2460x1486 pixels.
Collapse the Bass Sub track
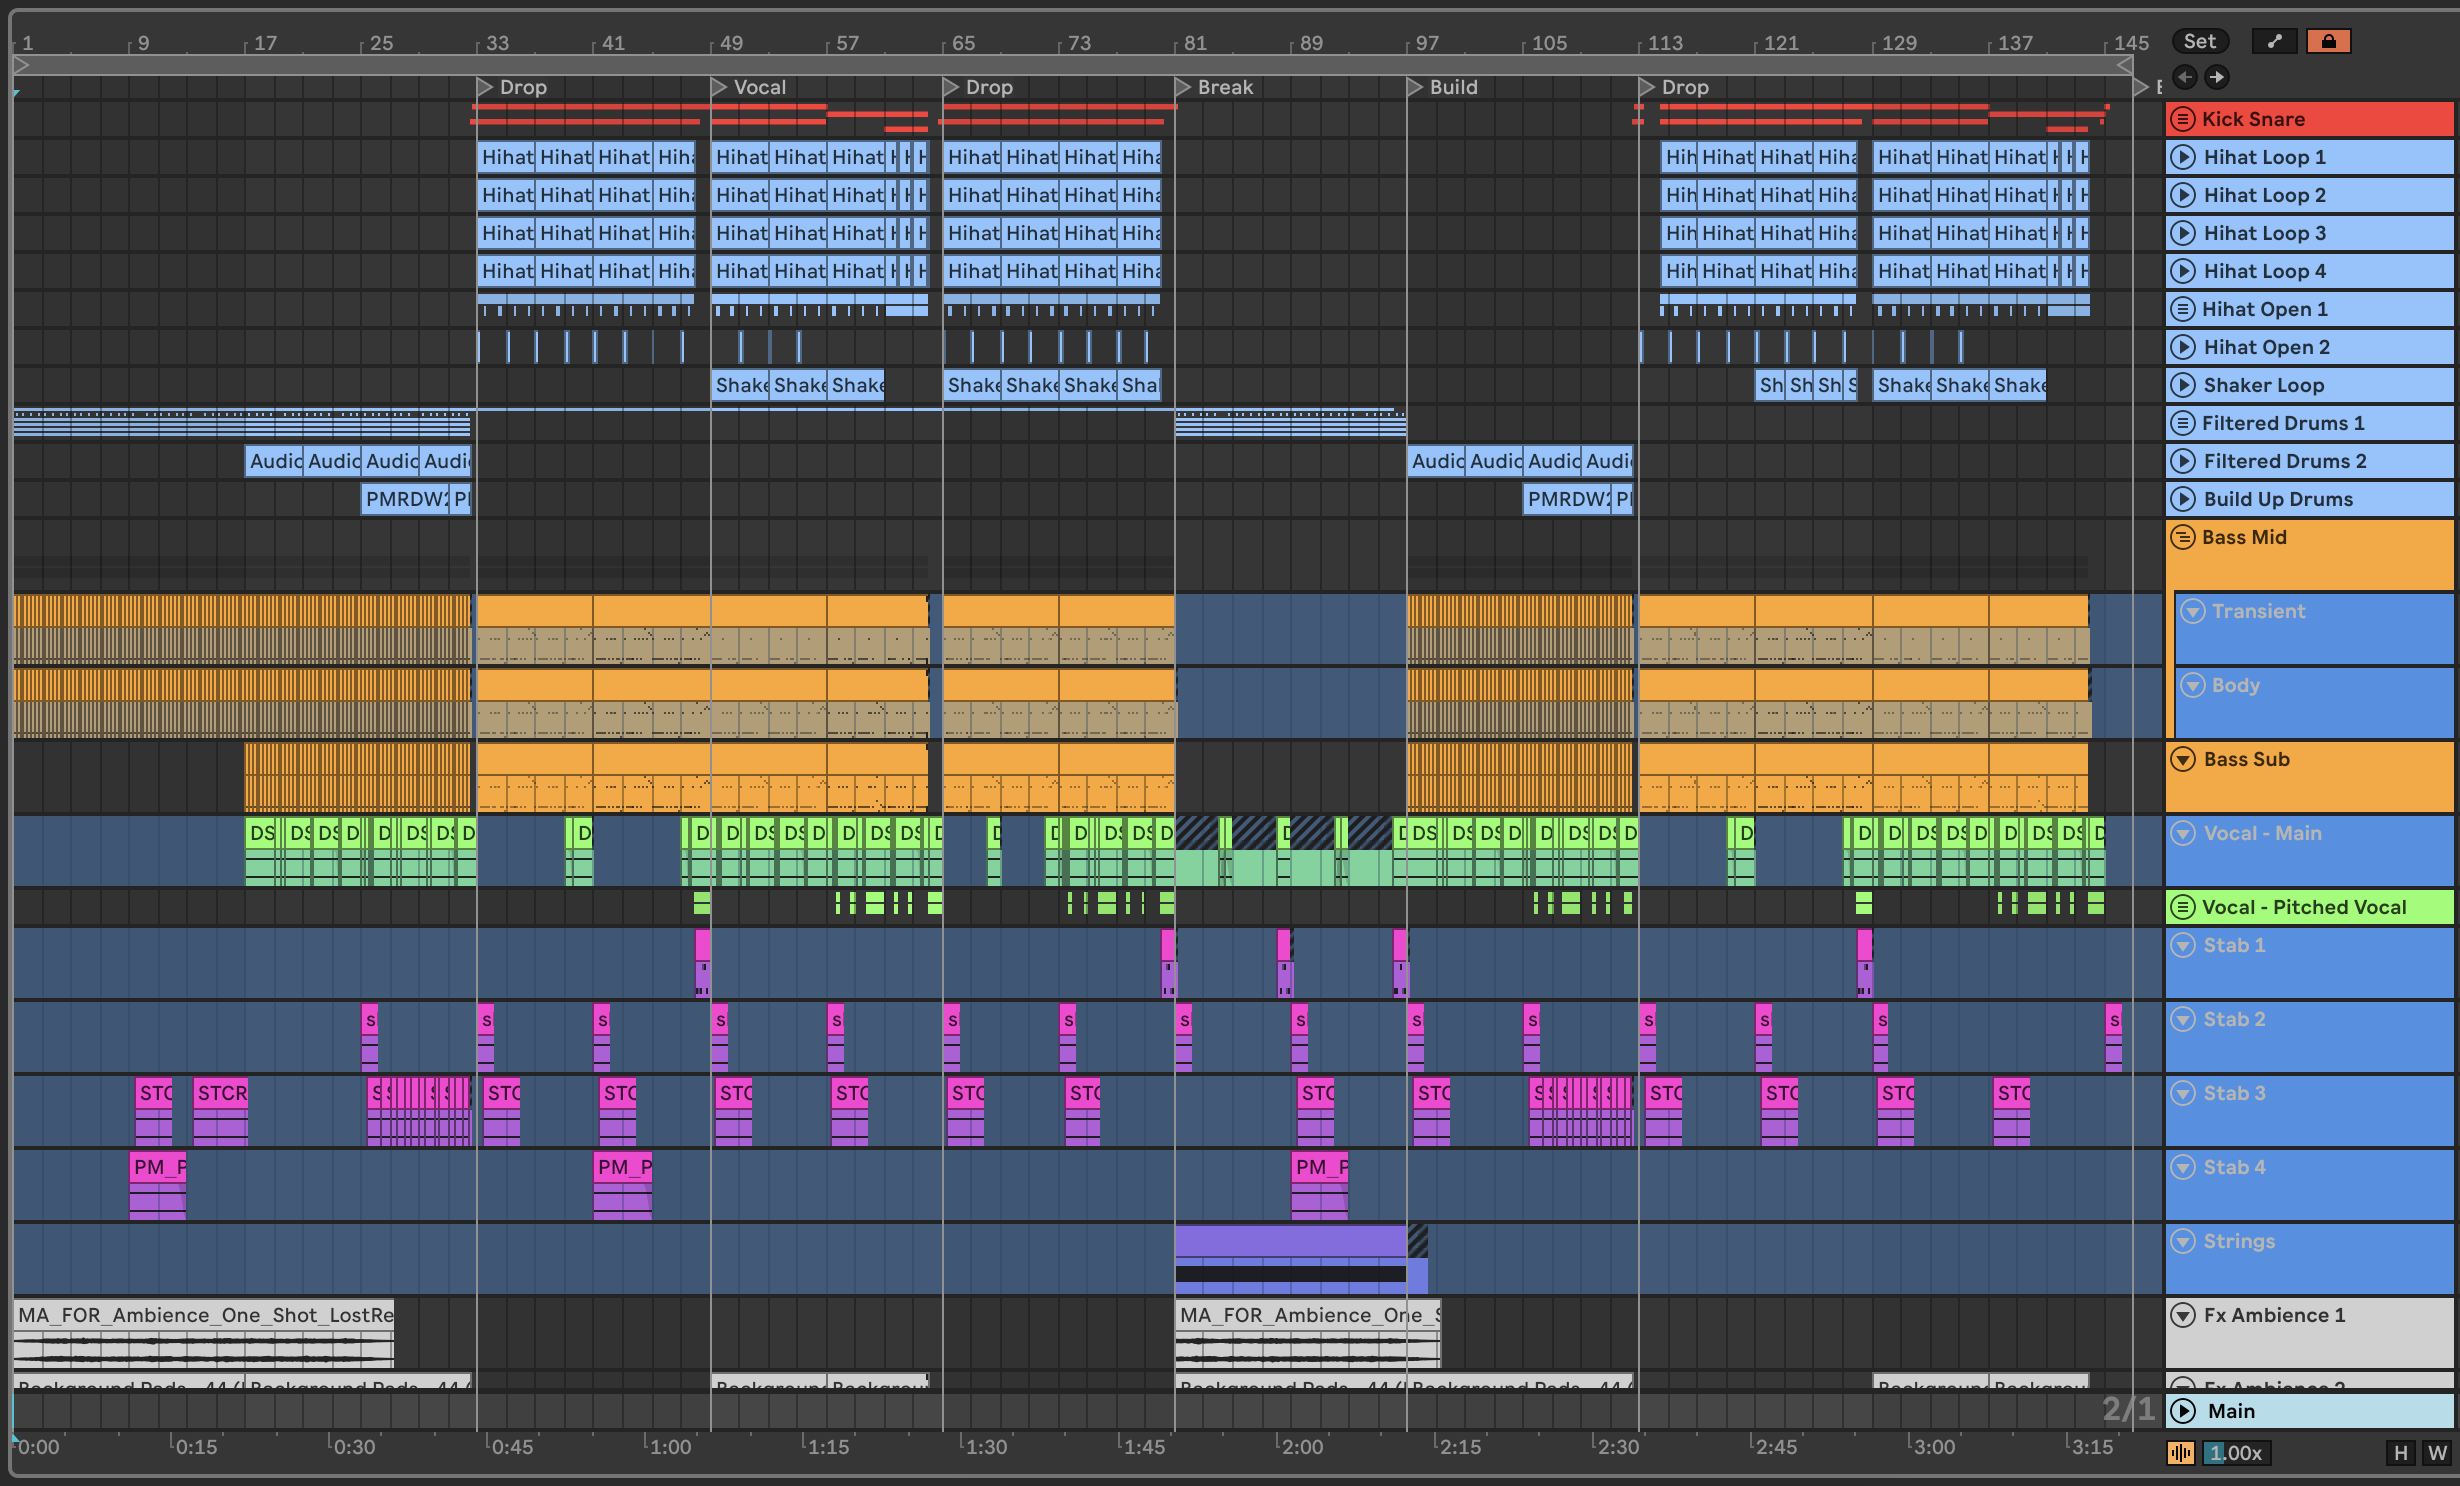pyautogui.click(x=2183, y=759)
